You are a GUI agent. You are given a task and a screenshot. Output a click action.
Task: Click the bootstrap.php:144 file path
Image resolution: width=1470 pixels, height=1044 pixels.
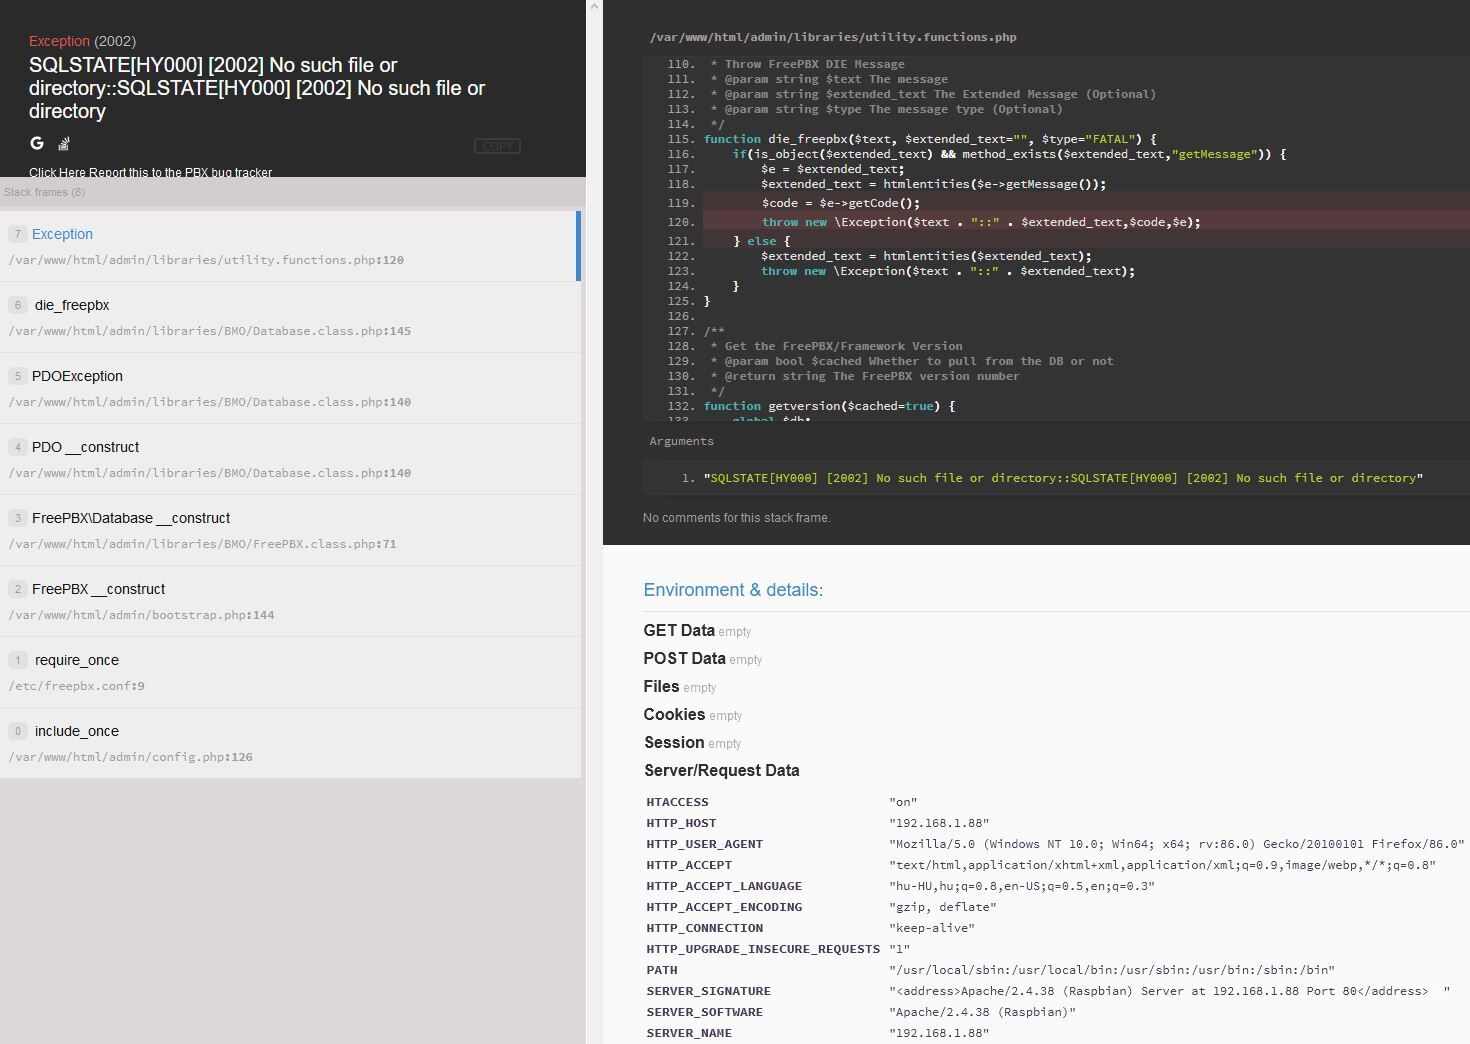[141, 615]
